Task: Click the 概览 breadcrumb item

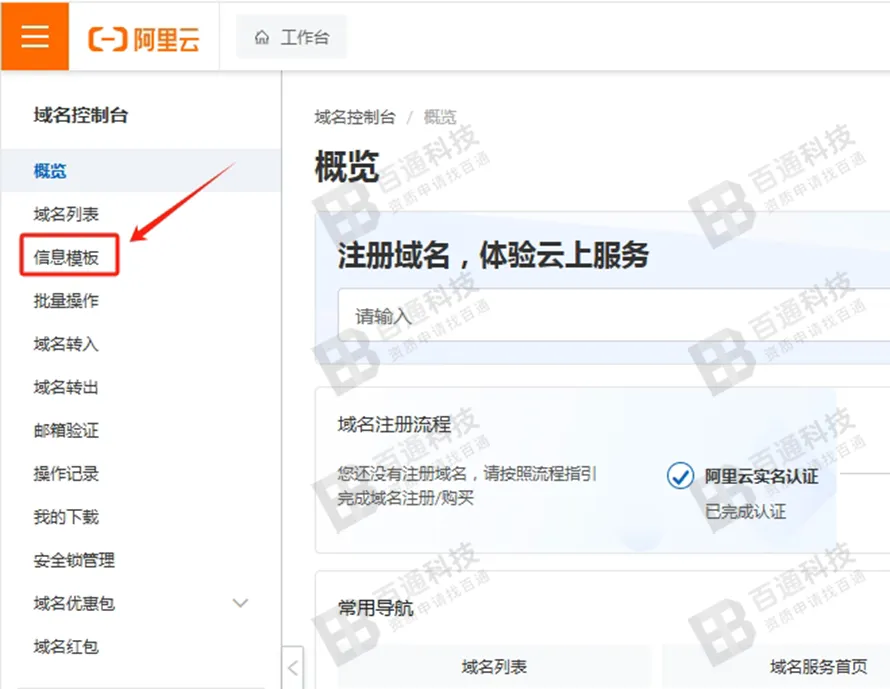Action: [440, 117]
